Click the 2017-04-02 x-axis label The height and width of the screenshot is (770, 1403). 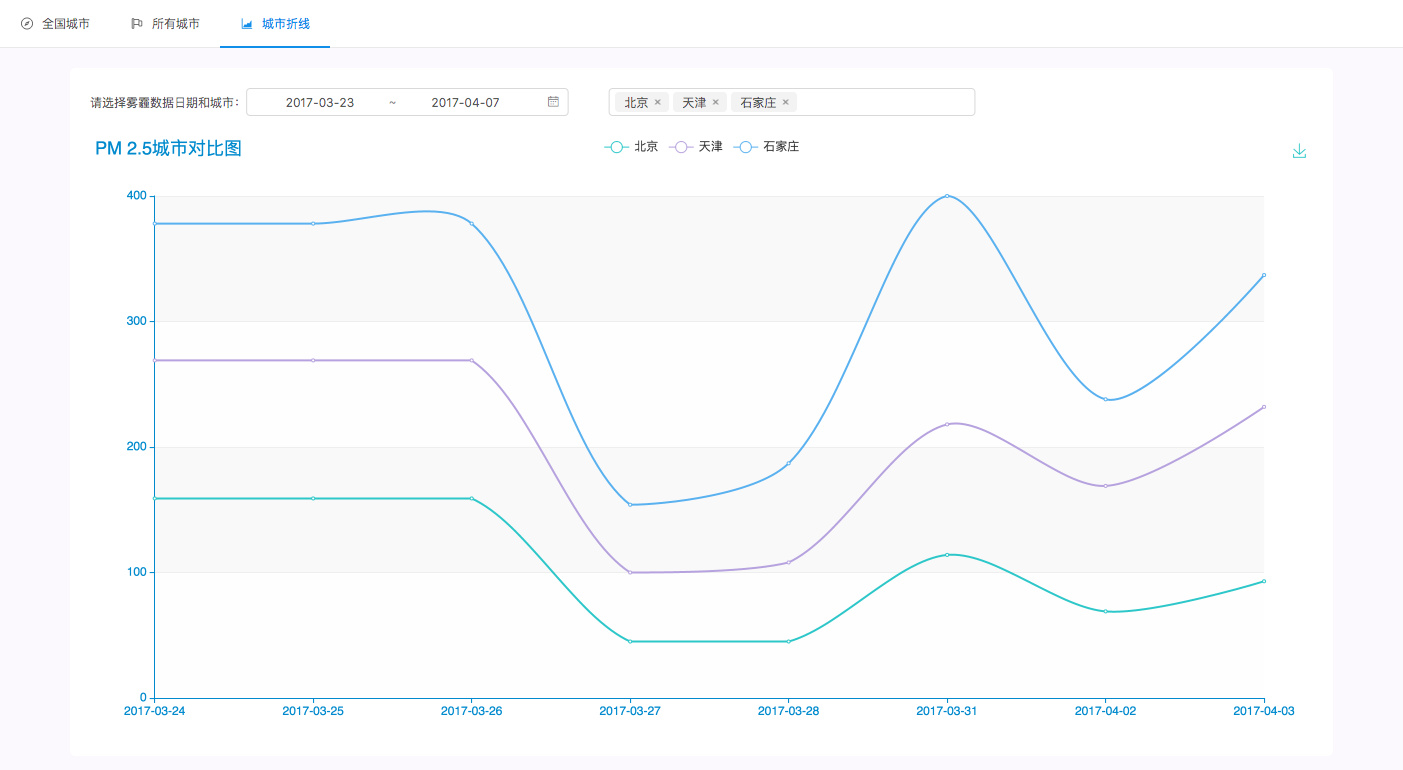click(1106, 711)
